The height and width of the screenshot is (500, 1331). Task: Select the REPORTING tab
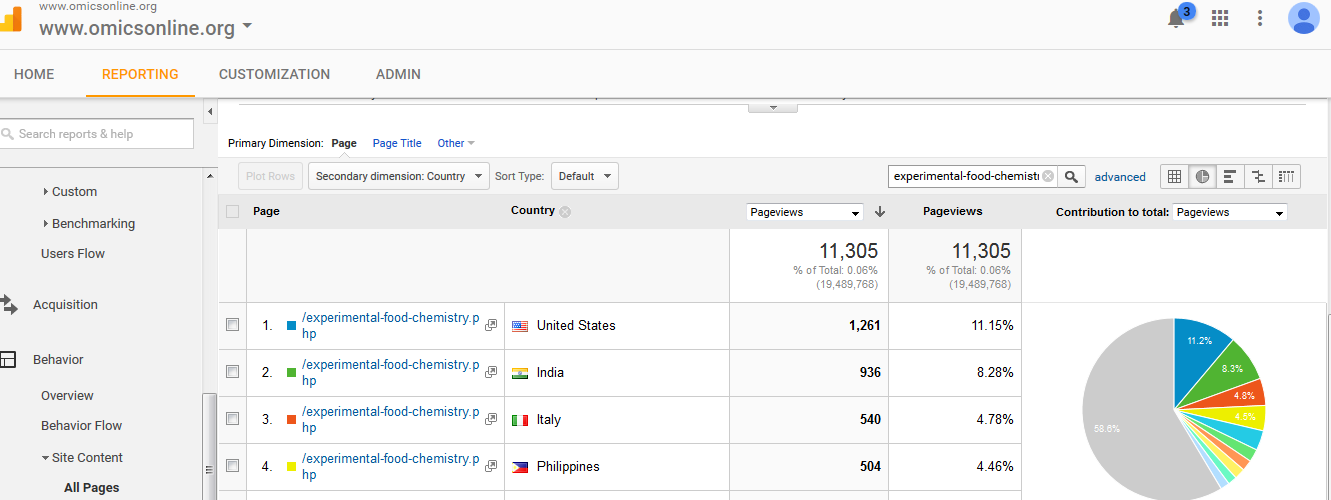pyautogui.click(x=140, y=74)
